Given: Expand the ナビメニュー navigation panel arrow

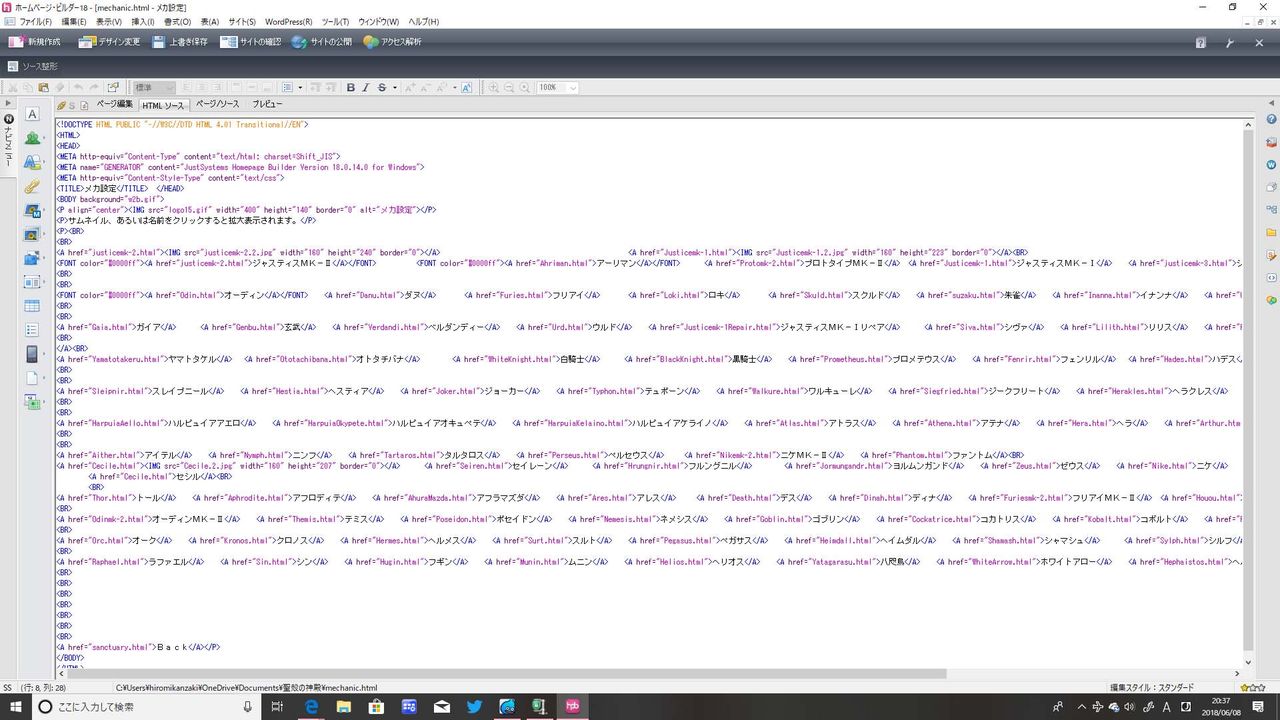Looking at the screenshot, I should pos(8,103).
